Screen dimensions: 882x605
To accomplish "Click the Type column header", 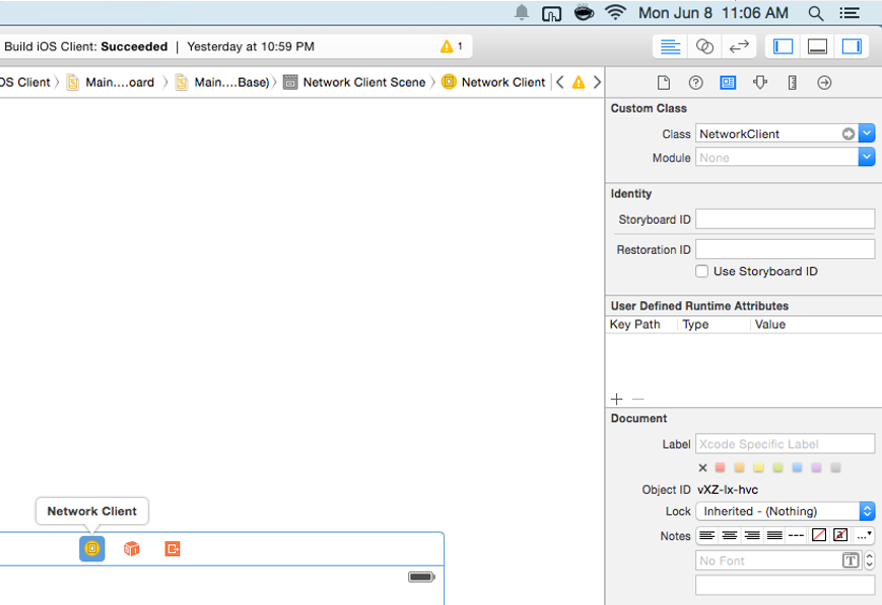I will click(x=695, y=324).
